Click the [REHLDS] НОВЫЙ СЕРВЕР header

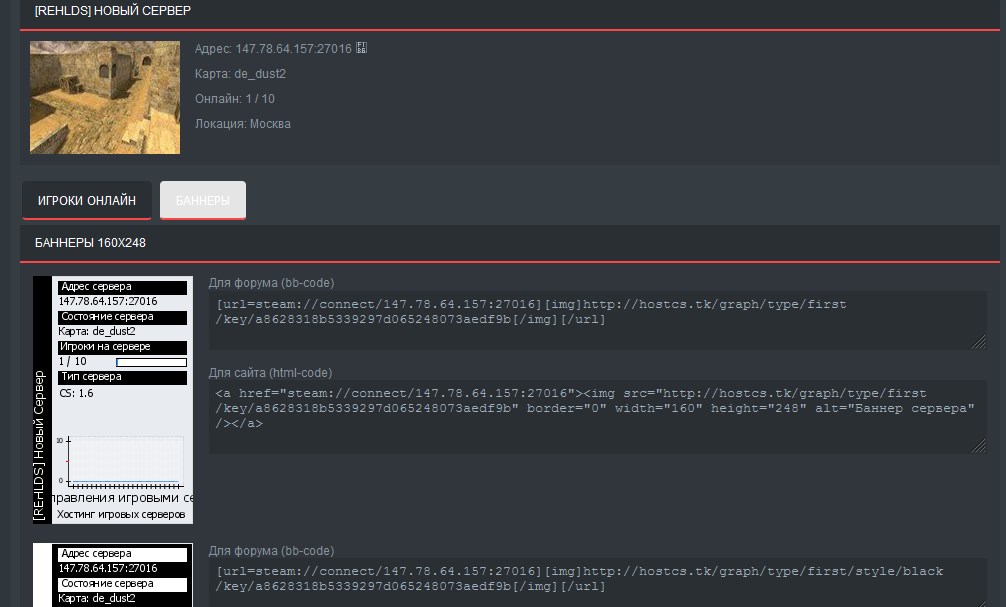point(113,11)
